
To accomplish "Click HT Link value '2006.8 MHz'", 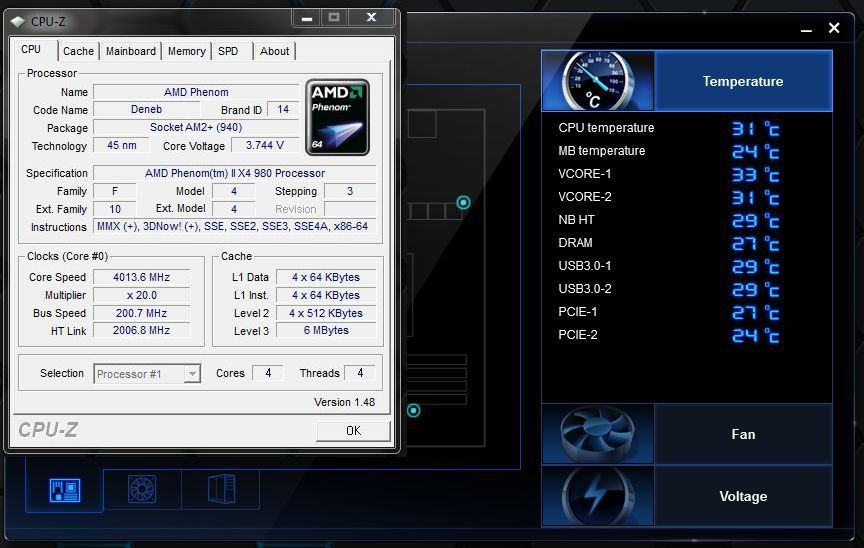I will coord(142,330).
